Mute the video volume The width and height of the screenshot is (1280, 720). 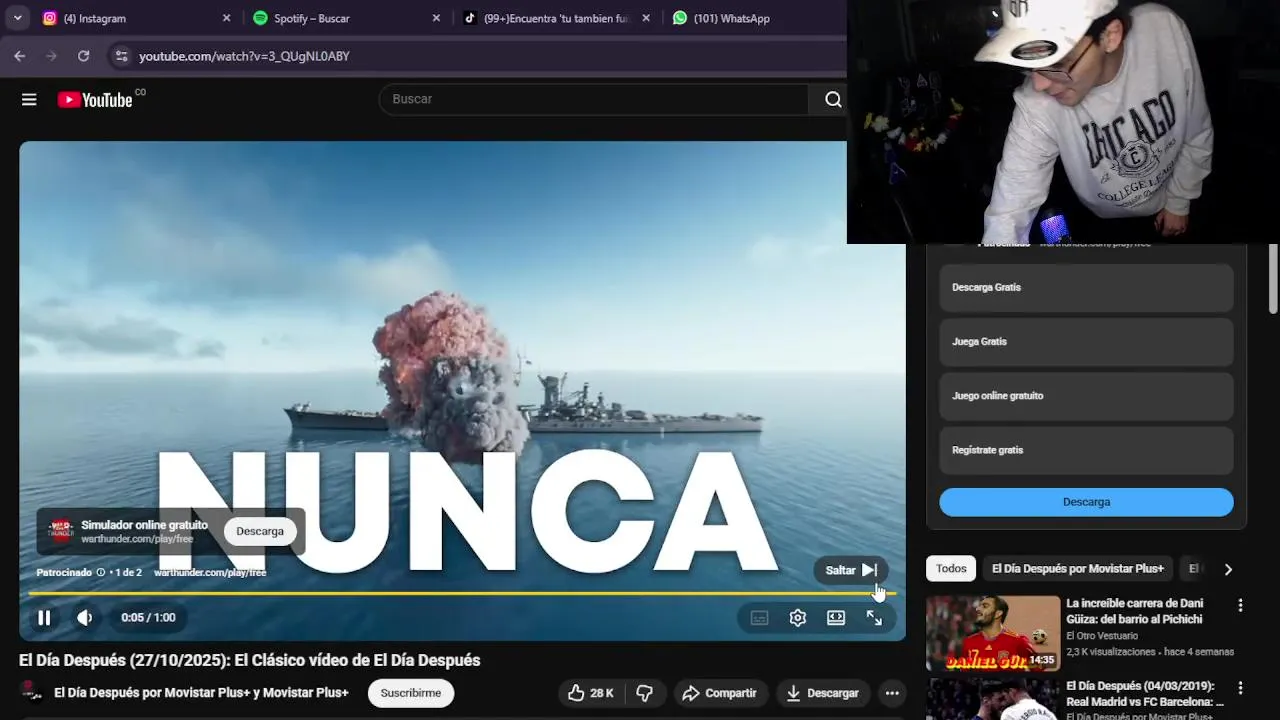pyautogui.click(x=85, y=618)
